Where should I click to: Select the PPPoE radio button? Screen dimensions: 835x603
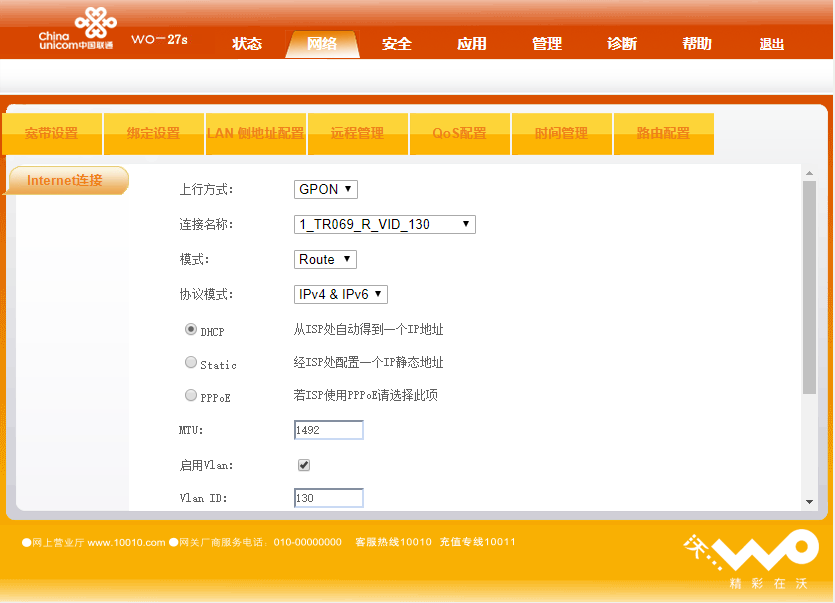(x=191, y=394)
